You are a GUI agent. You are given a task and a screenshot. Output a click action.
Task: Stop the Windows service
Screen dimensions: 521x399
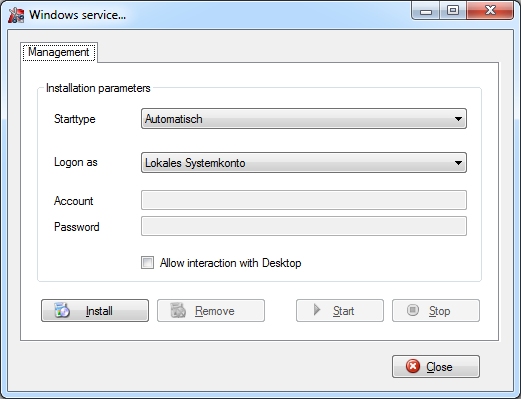[436, 310]
